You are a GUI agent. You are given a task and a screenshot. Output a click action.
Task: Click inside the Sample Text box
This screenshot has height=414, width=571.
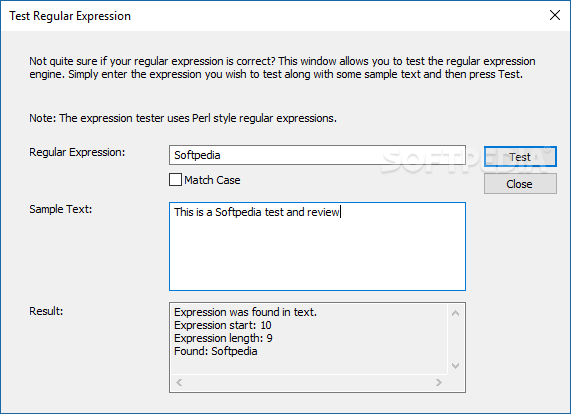(317, 247)
